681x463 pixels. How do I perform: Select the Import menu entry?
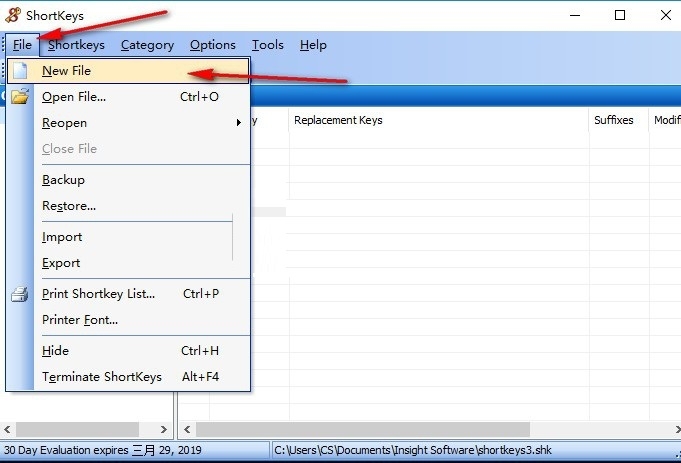click(128, 237)
